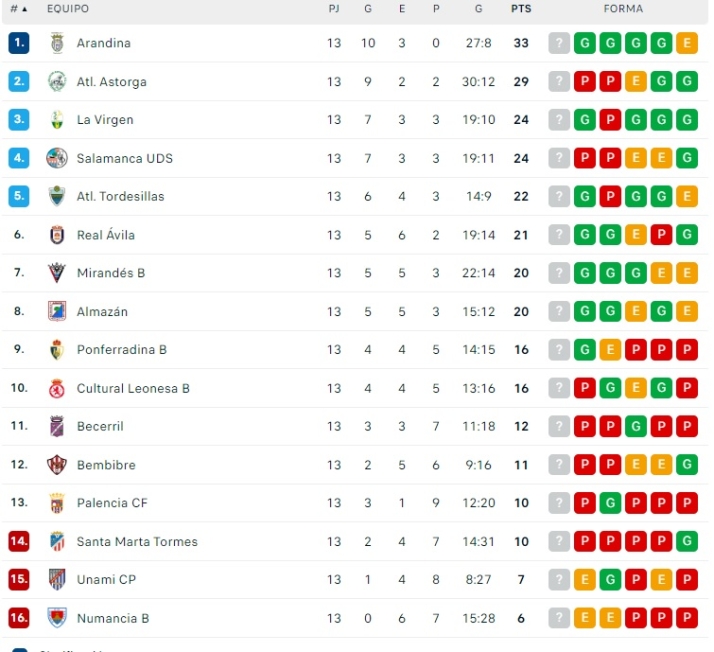
Task: Click the Arandina club crest icon
Action: [57, 43]
